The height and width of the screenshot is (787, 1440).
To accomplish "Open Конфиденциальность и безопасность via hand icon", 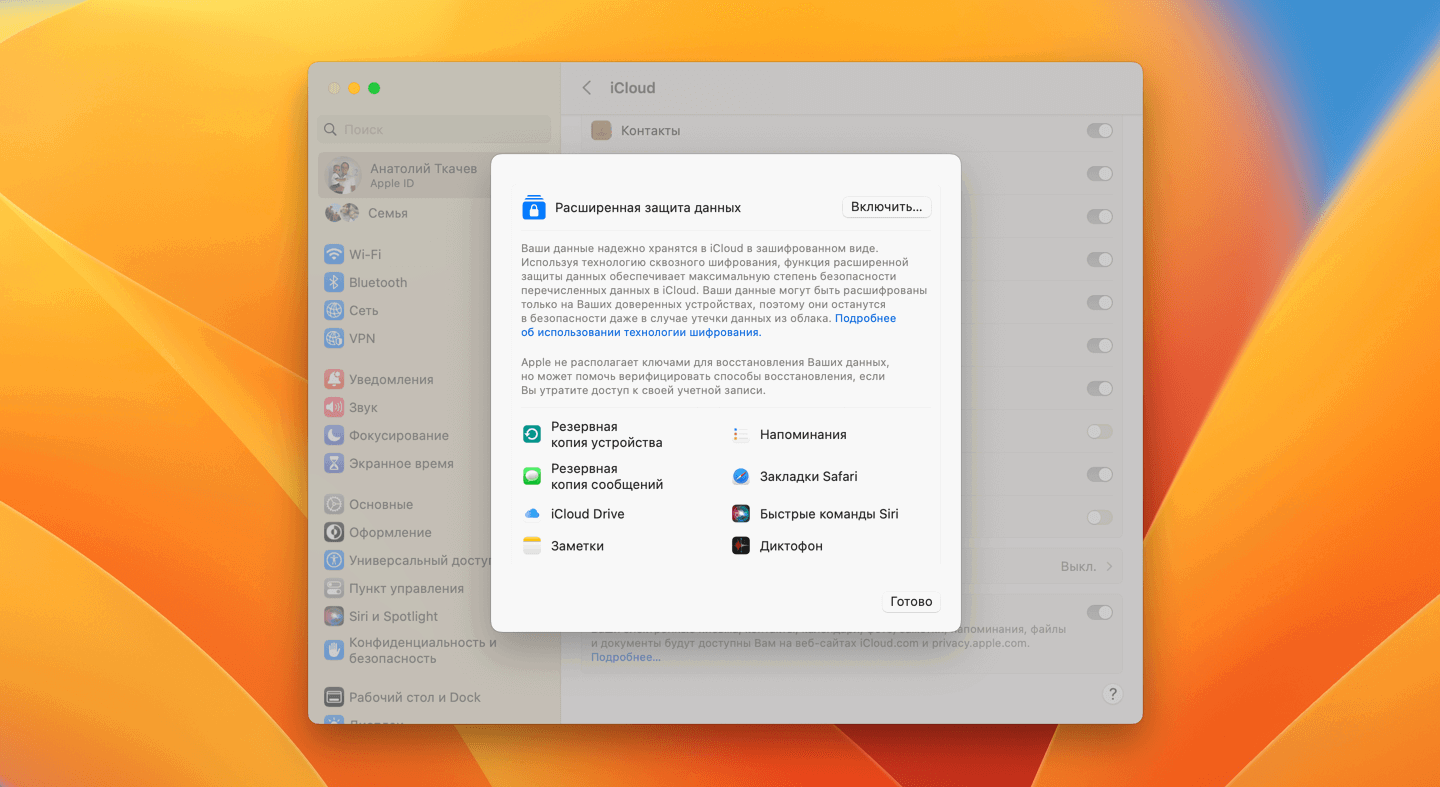I will tap(334, 650).
